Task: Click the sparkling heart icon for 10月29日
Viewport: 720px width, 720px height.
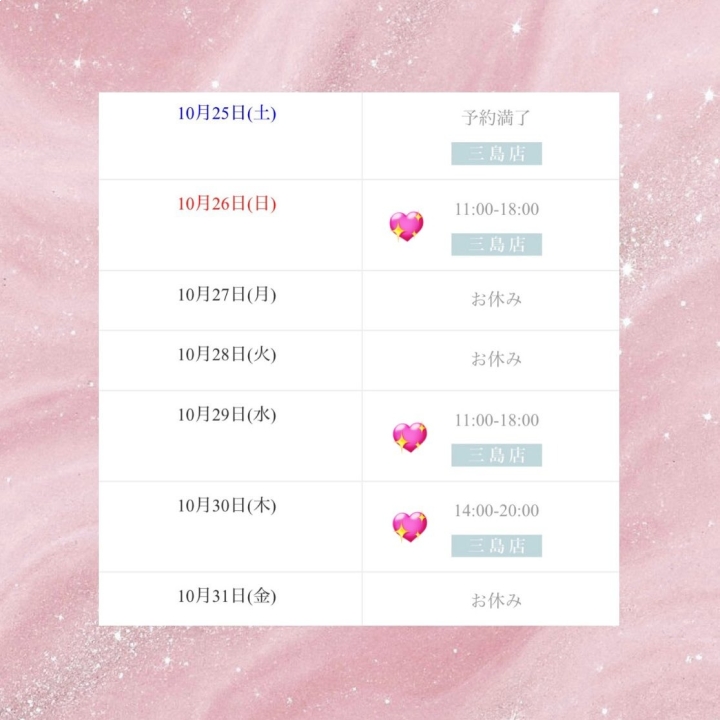Action: click(x=409, y=437)
